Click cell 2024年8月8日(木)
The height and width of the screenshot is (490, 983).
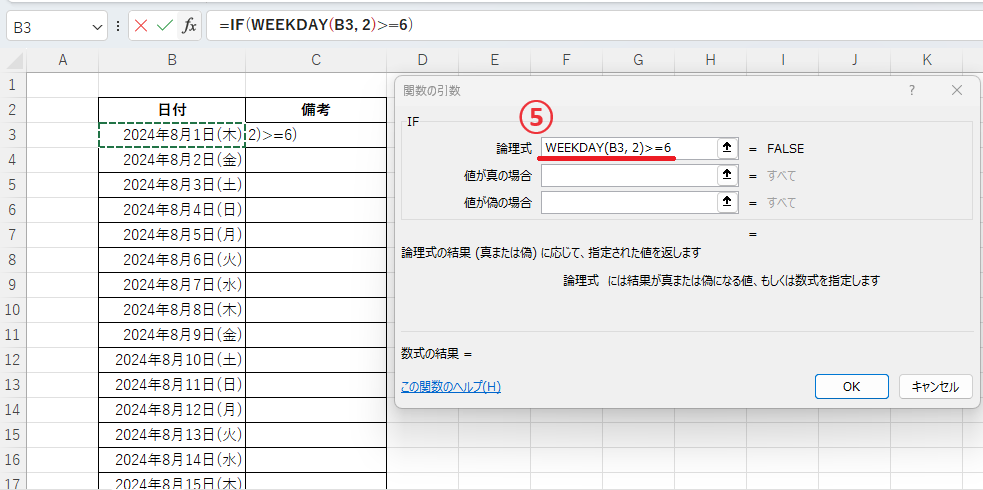click(172, 310)
